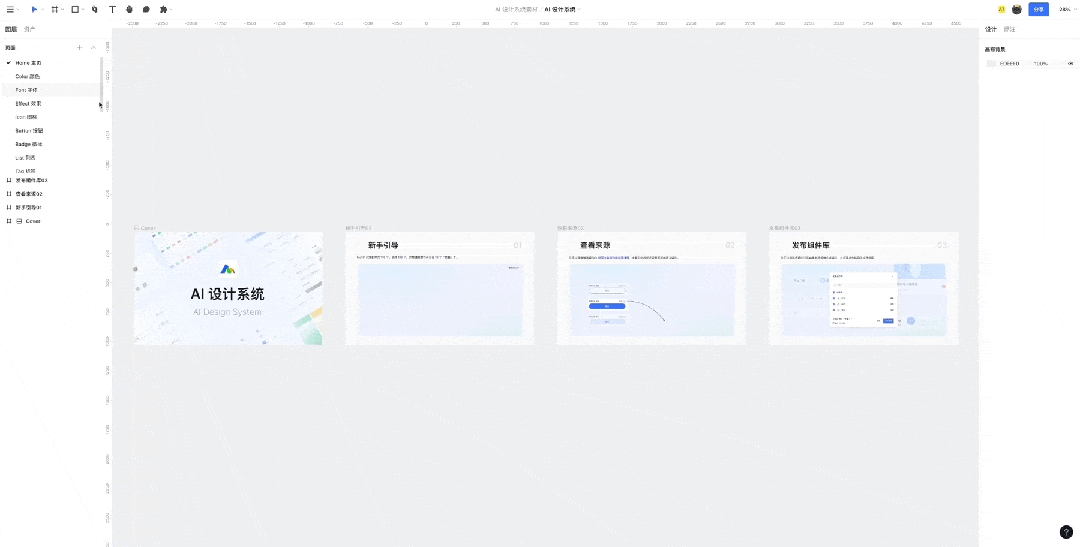Select the Frame tool
This screenshot has width=1080, height=547.
[54, 9]
